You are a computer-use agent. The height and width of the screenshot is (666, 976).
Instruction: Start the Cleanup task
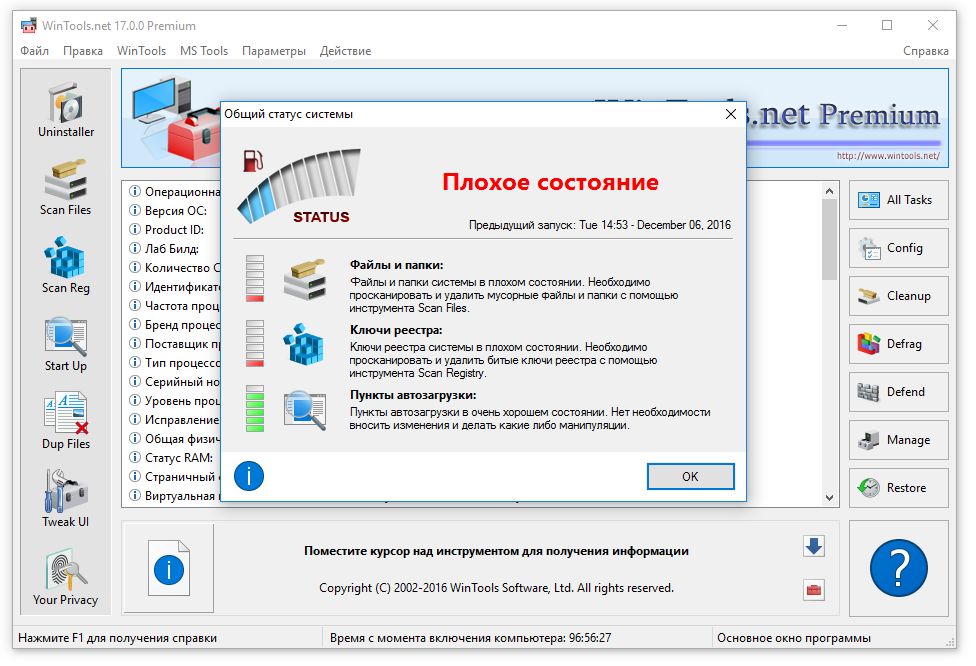(898, 296)
